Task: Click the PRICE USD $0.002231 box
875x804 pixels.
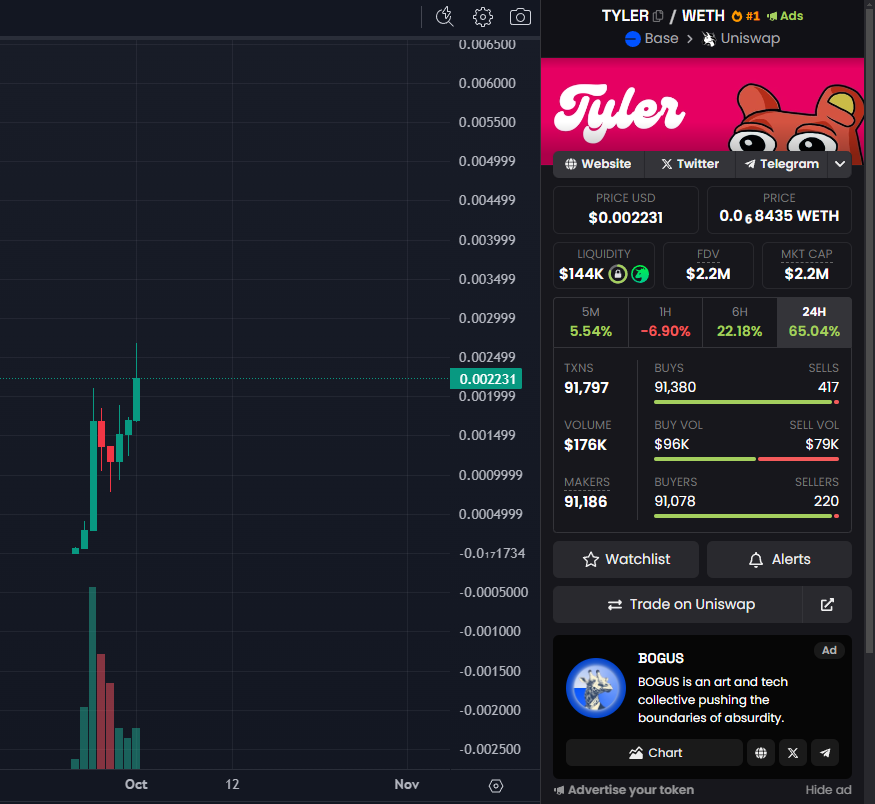Action: click(x=626, y=210)
